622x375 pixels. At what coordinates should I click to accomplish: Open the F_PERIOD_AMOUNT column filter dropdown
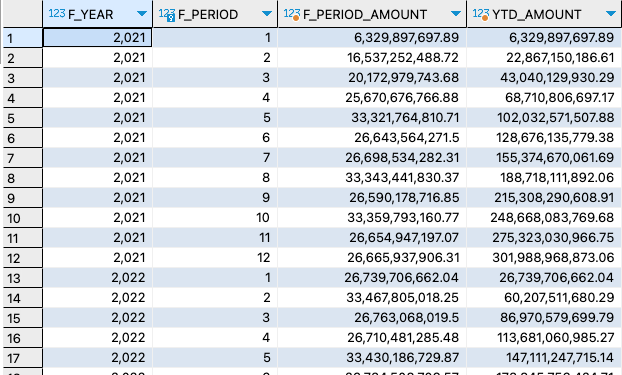456,14
